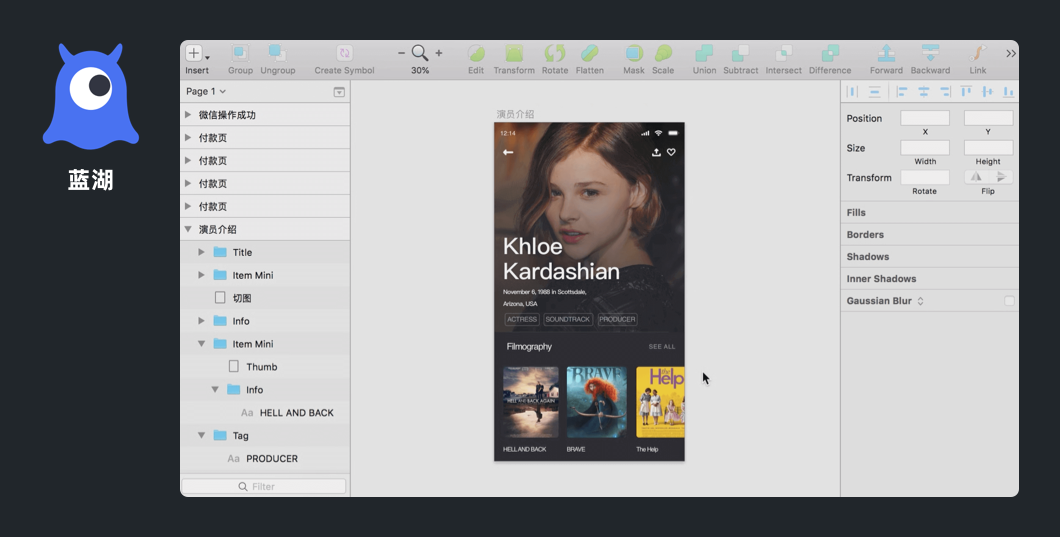Click the Create Symbol icon
Screen dimensions: 1060x537
pyautogui.click(x=344, y=53)
